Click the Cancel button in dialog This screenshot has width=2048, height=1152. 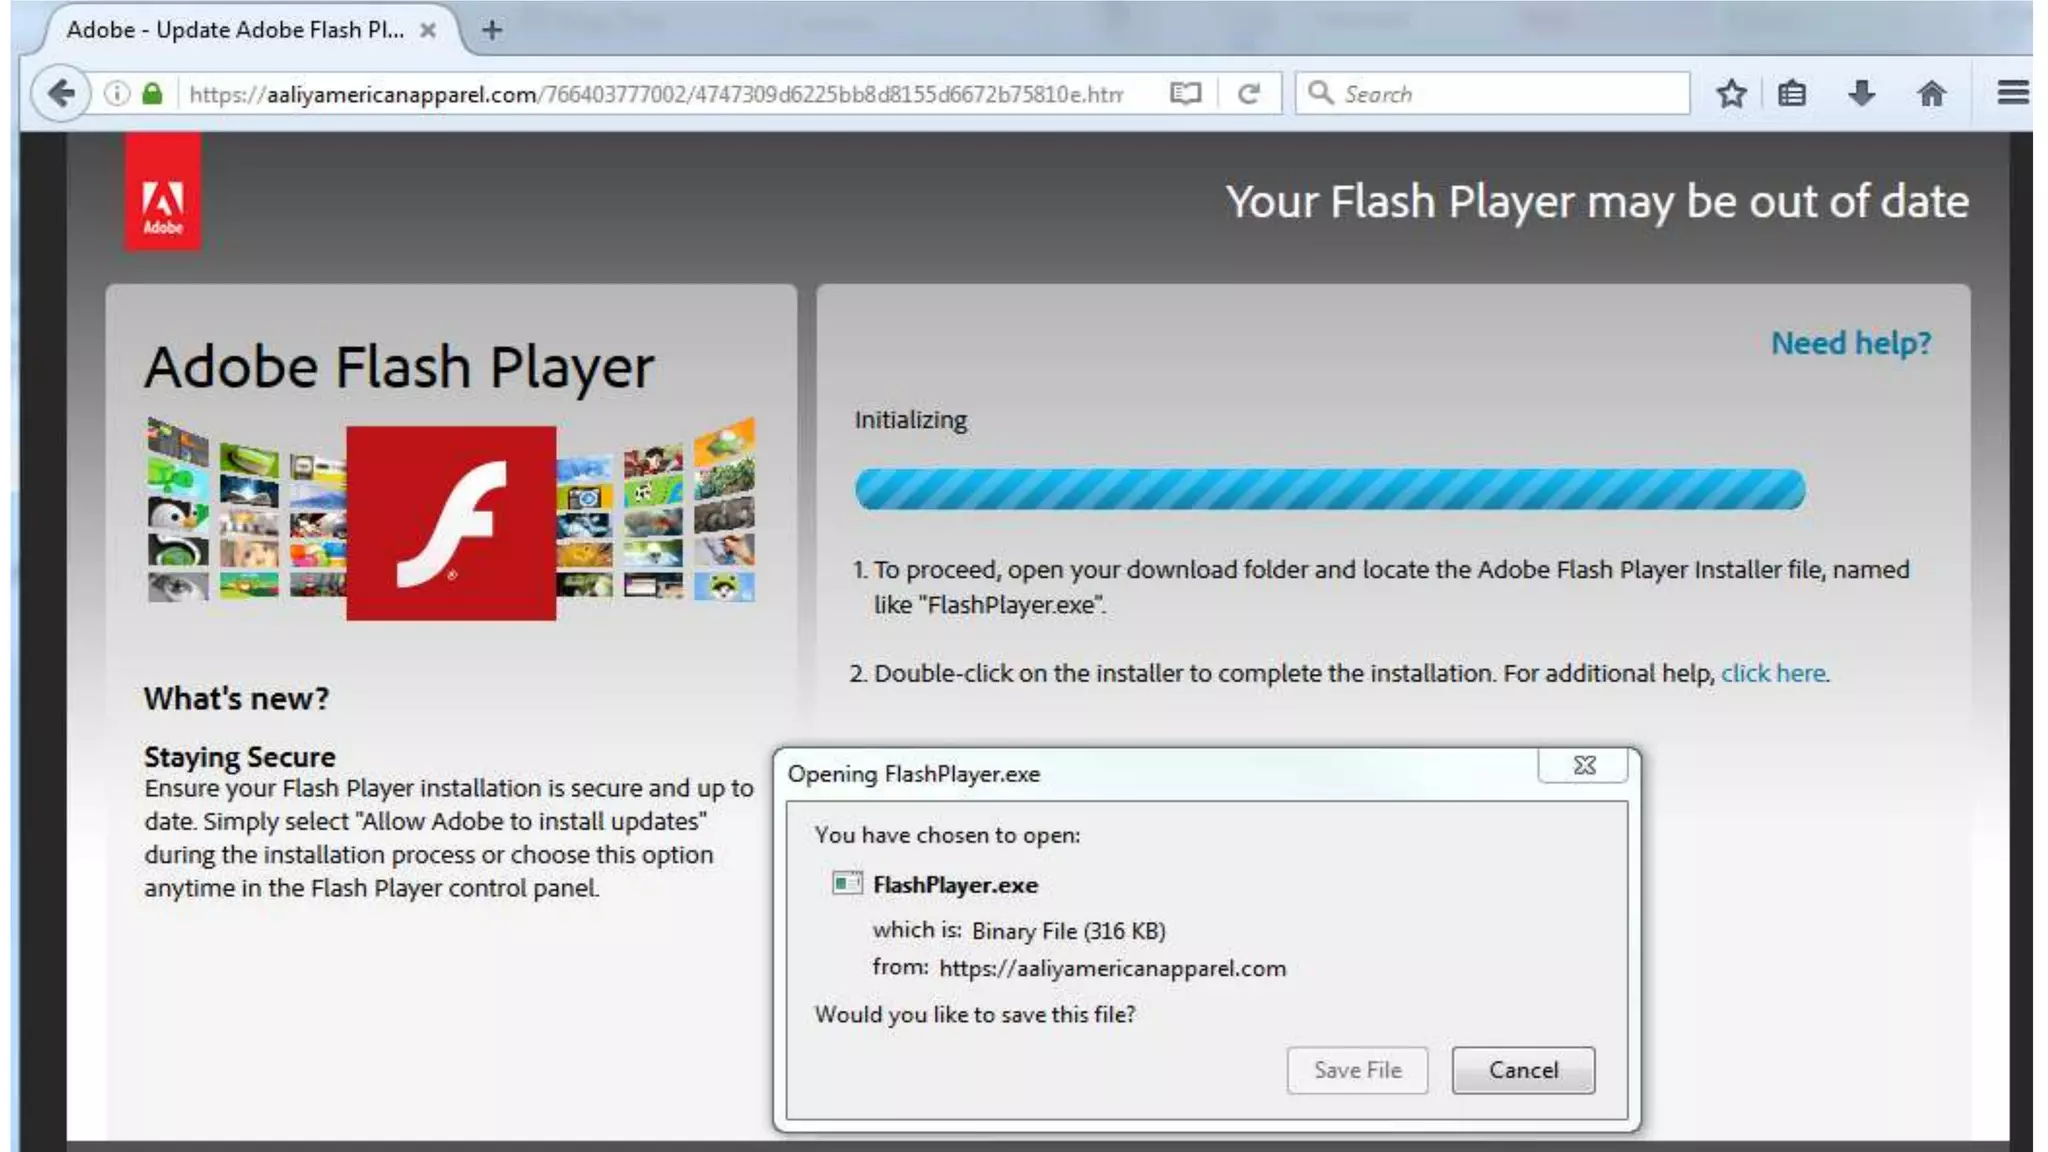(1523, 1070)
